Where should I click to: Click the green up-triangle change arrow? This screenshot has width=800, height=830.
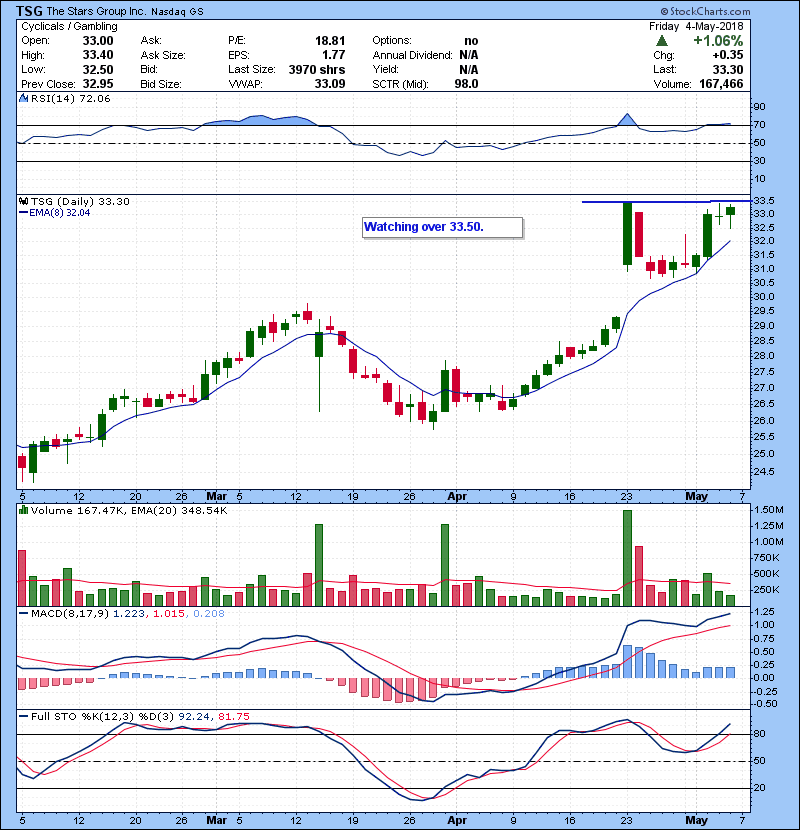[x=661, y=41]
